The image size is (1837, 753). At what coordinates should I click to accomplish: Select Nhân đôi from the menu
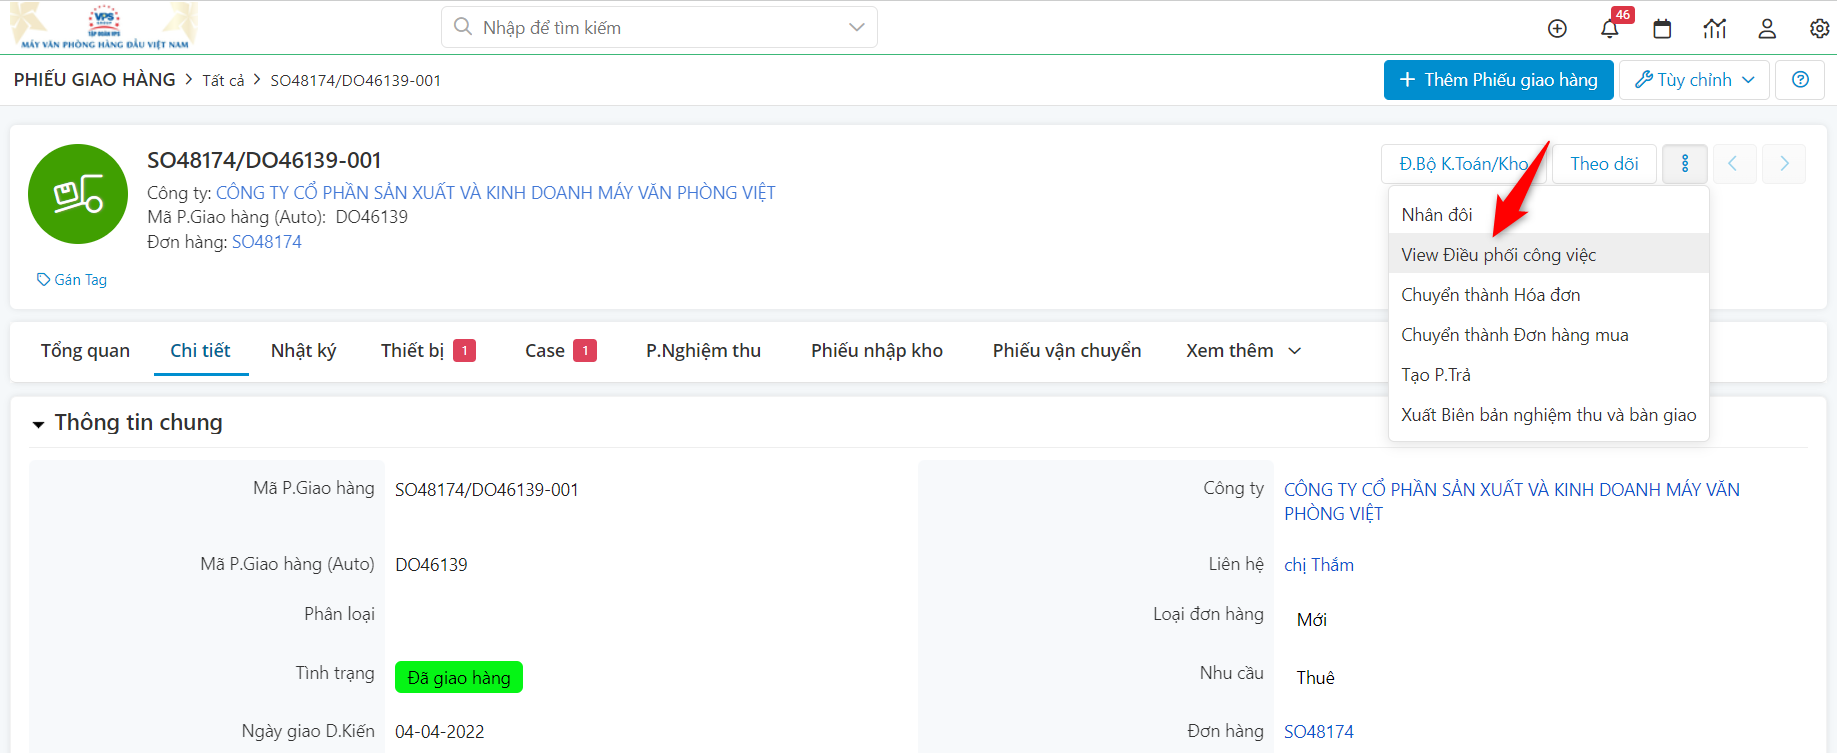[x=1549, y=215]
